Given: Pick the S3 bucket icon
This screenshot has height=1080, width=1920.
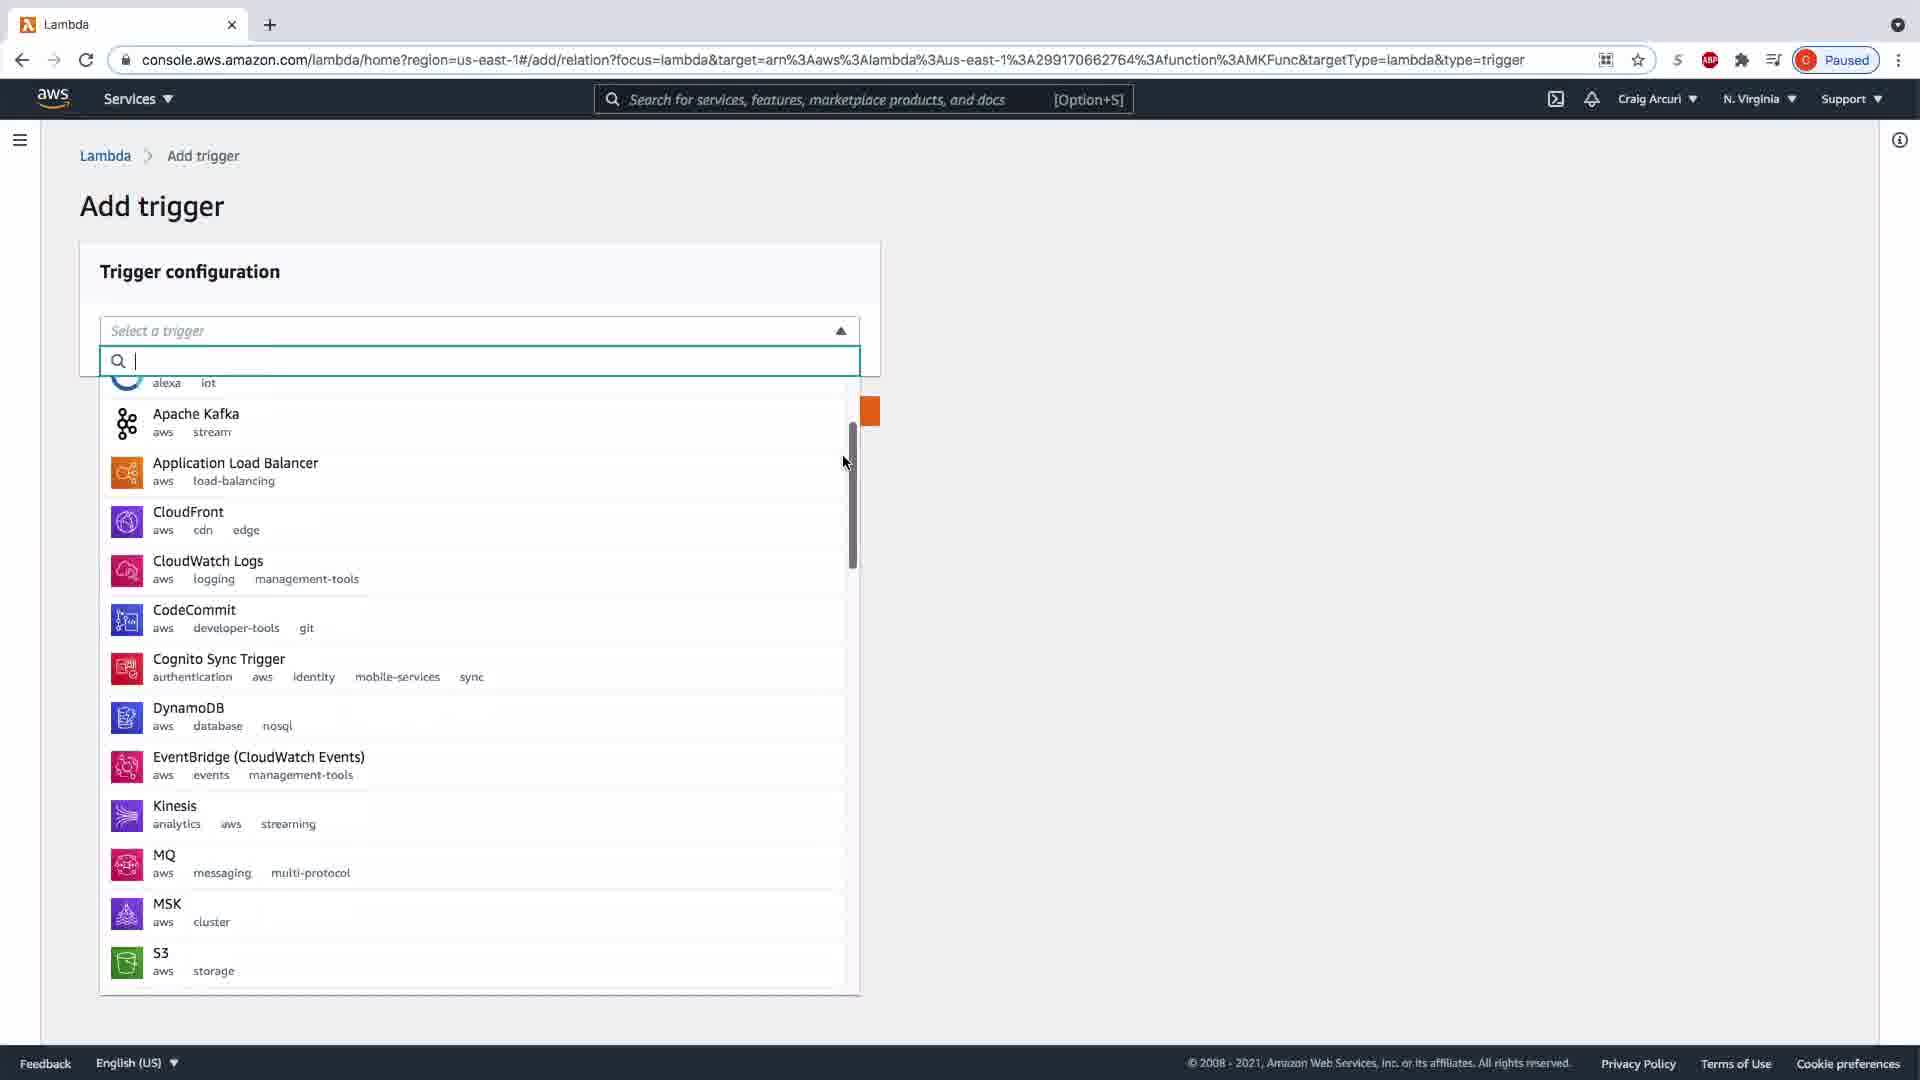Looking at the screenshot, I should [127, 962].
